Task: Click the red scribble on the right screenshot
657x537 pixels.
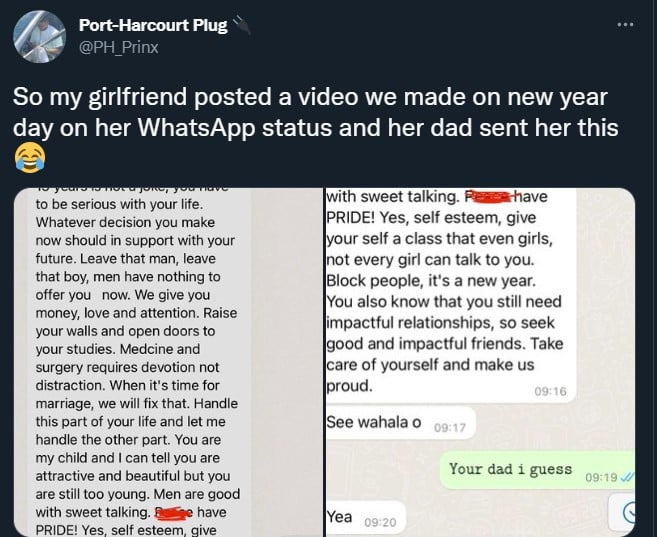Action: (x=491, y=196)
